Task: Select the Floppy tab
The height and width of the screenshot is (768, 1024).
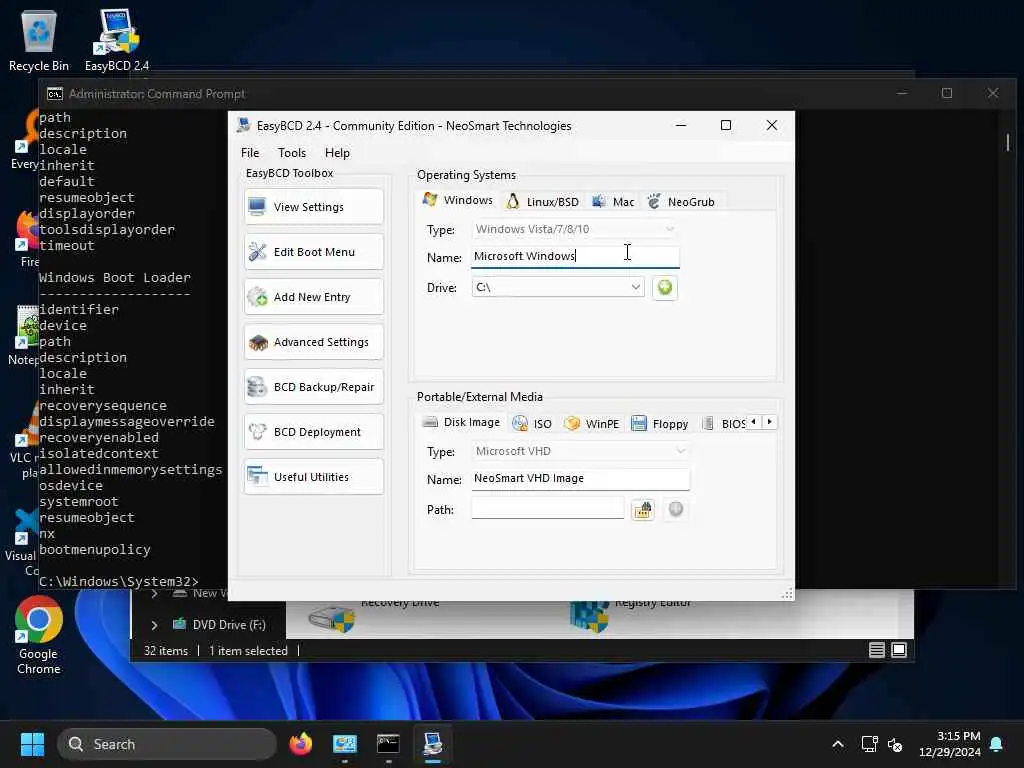Action: (660, 424)
